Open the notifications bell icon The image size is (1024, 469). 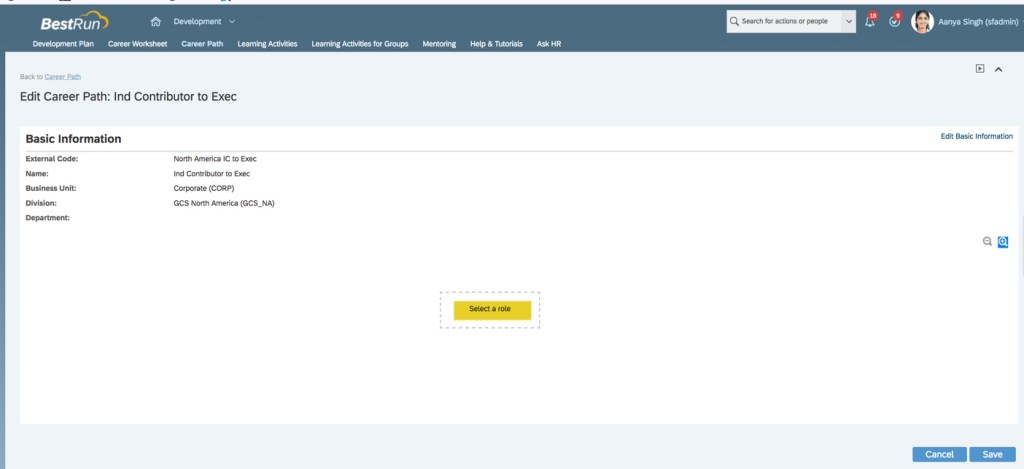click(870, 21)
